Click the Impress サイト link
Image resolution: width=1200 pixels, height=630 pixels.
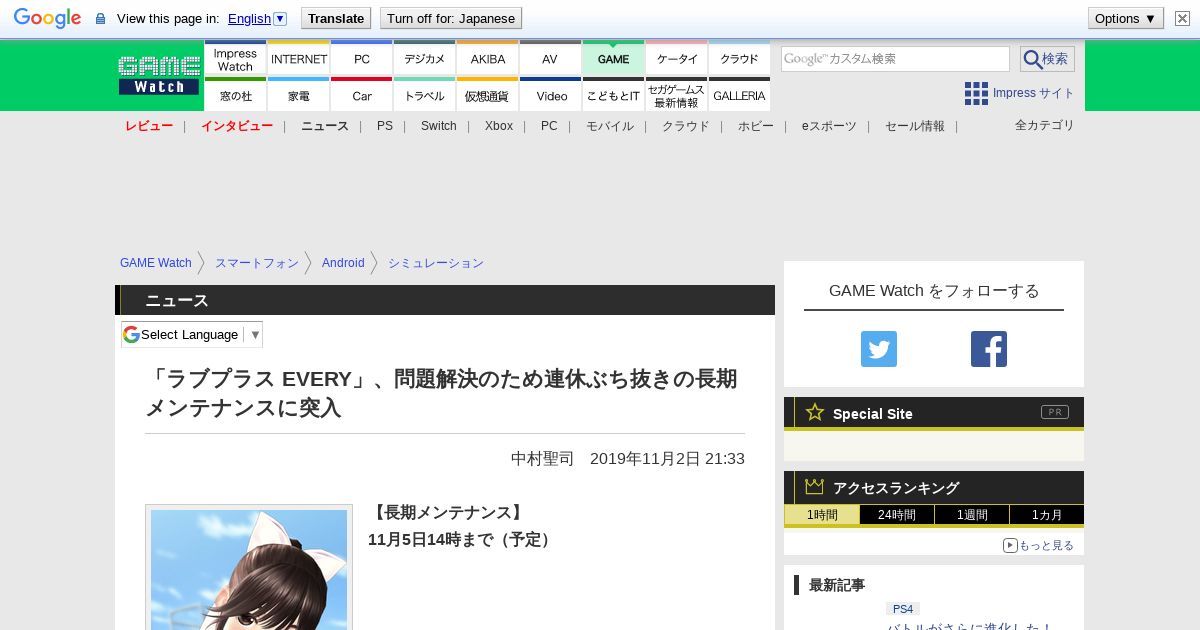tap(1034, 93)
